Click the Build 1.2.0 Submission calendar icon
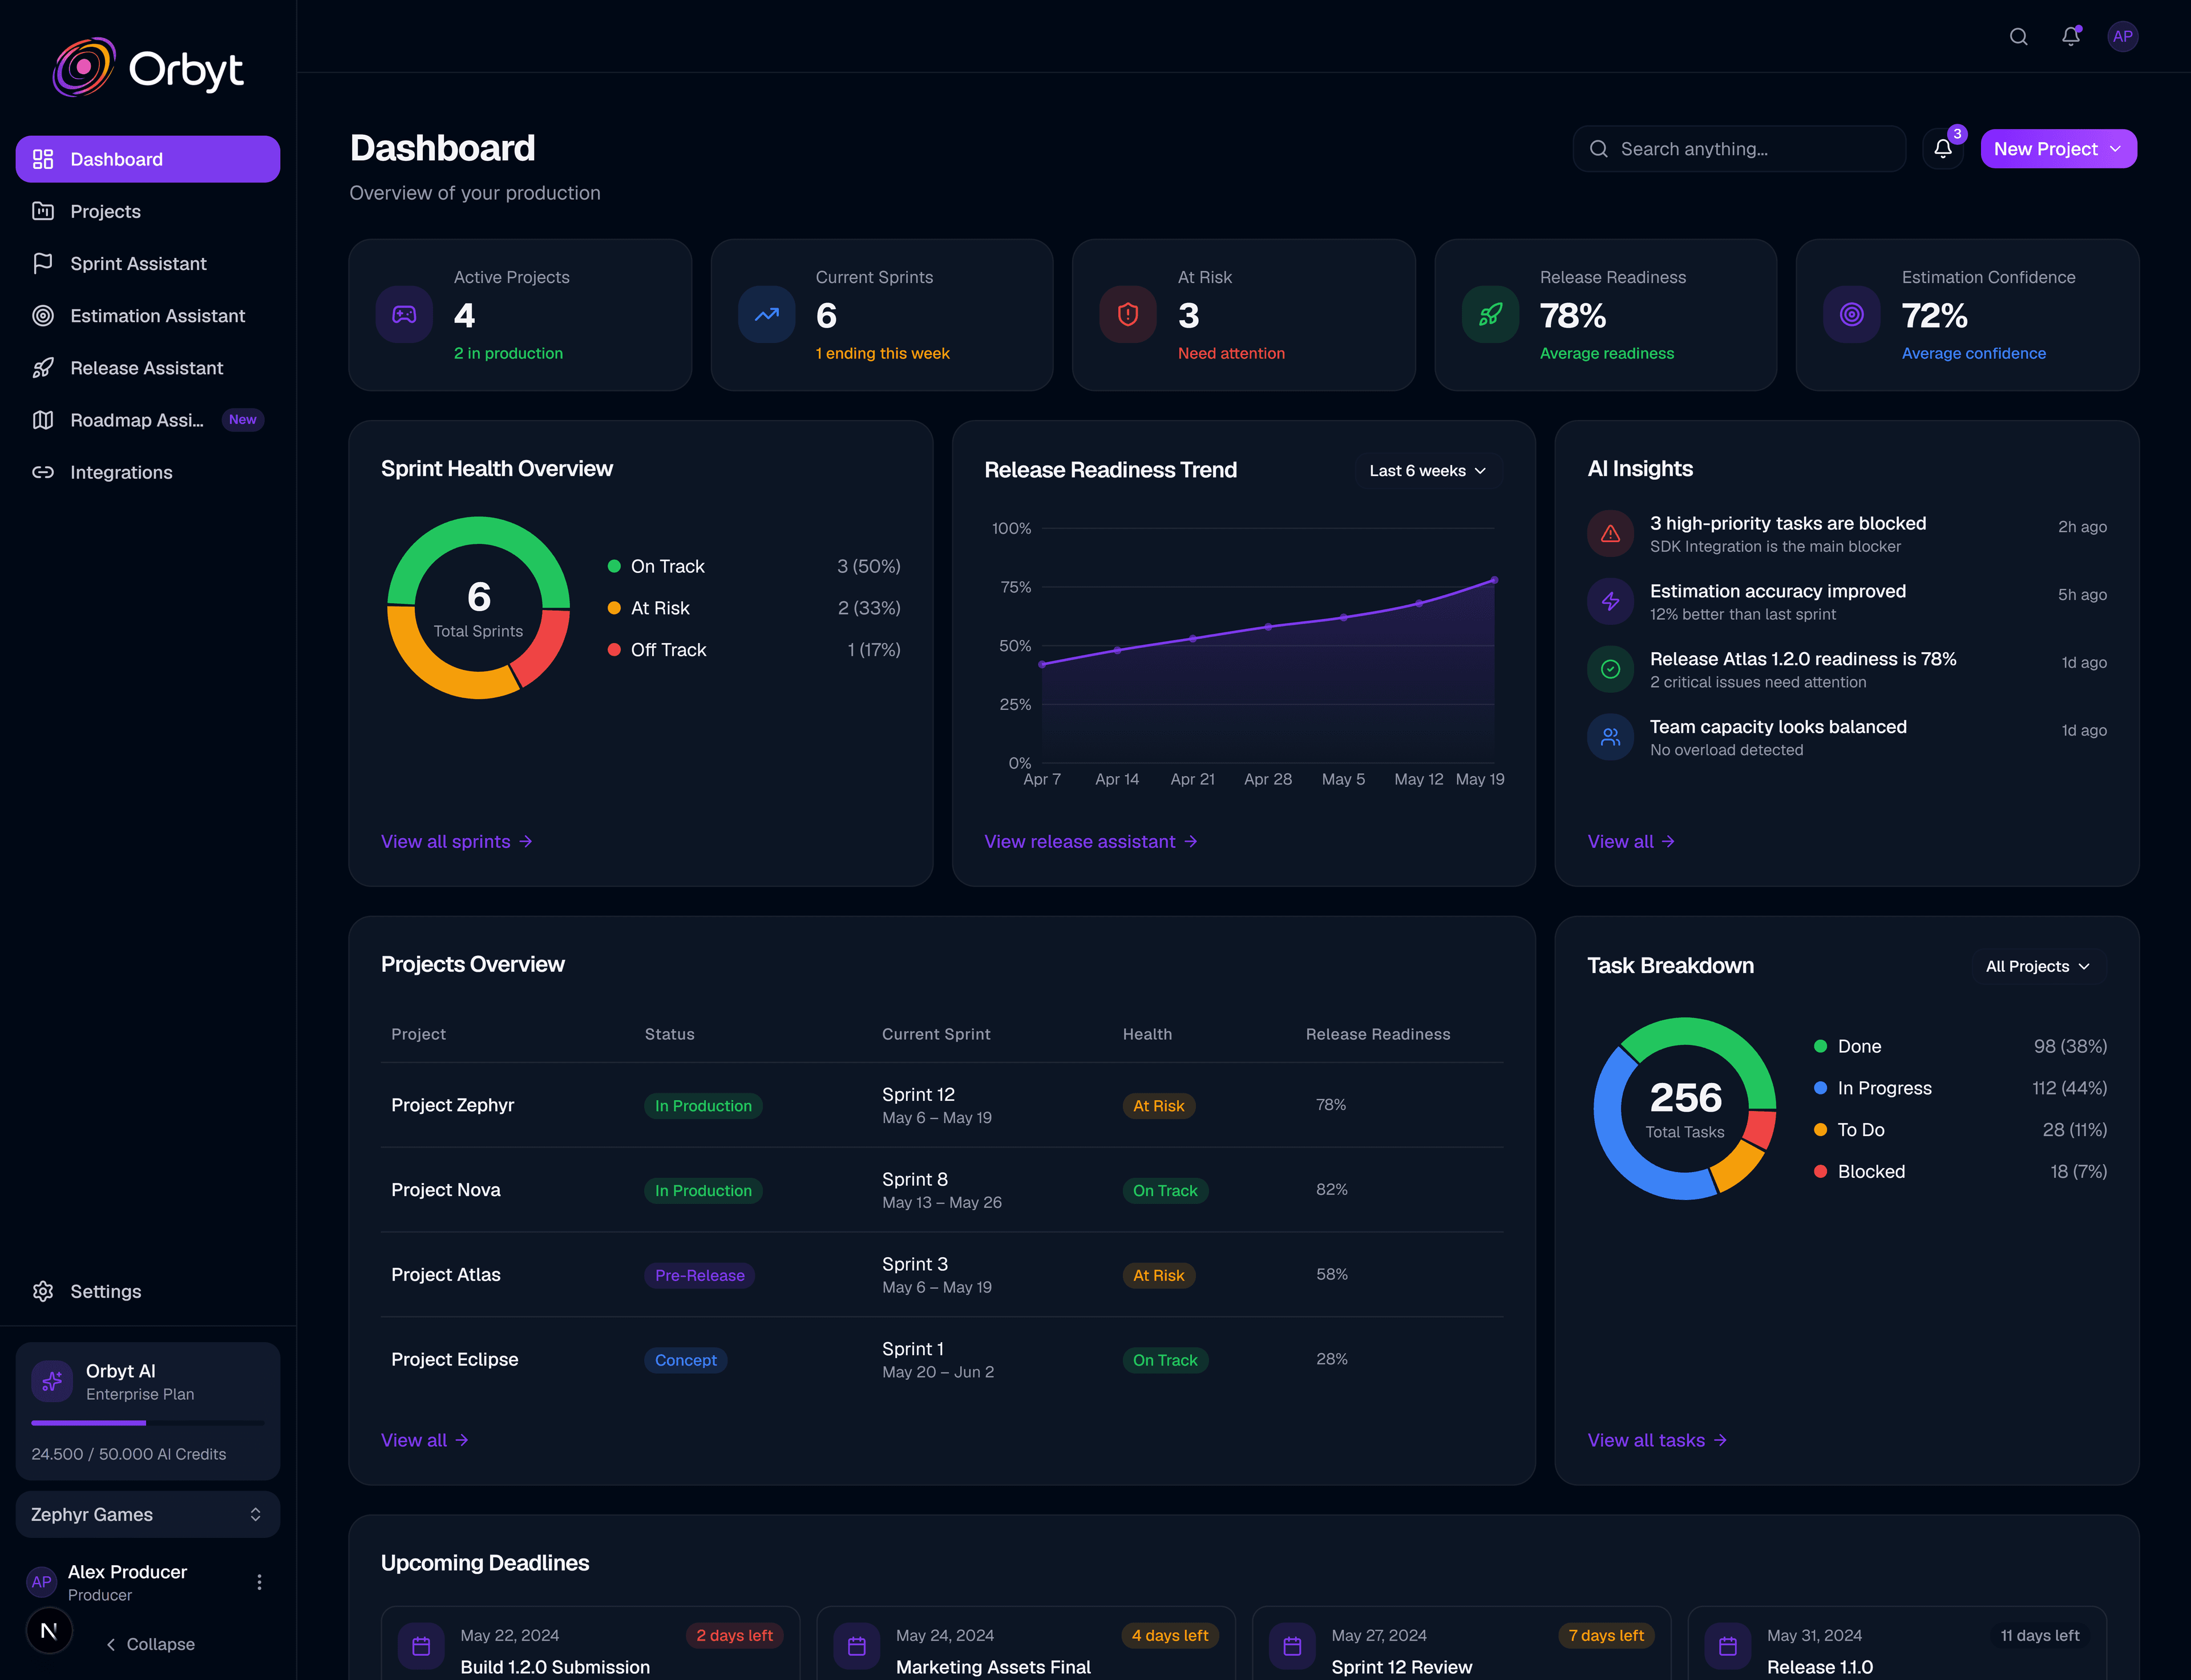The height and width of the screenshot is (1680, 2191). [422, 1646]
